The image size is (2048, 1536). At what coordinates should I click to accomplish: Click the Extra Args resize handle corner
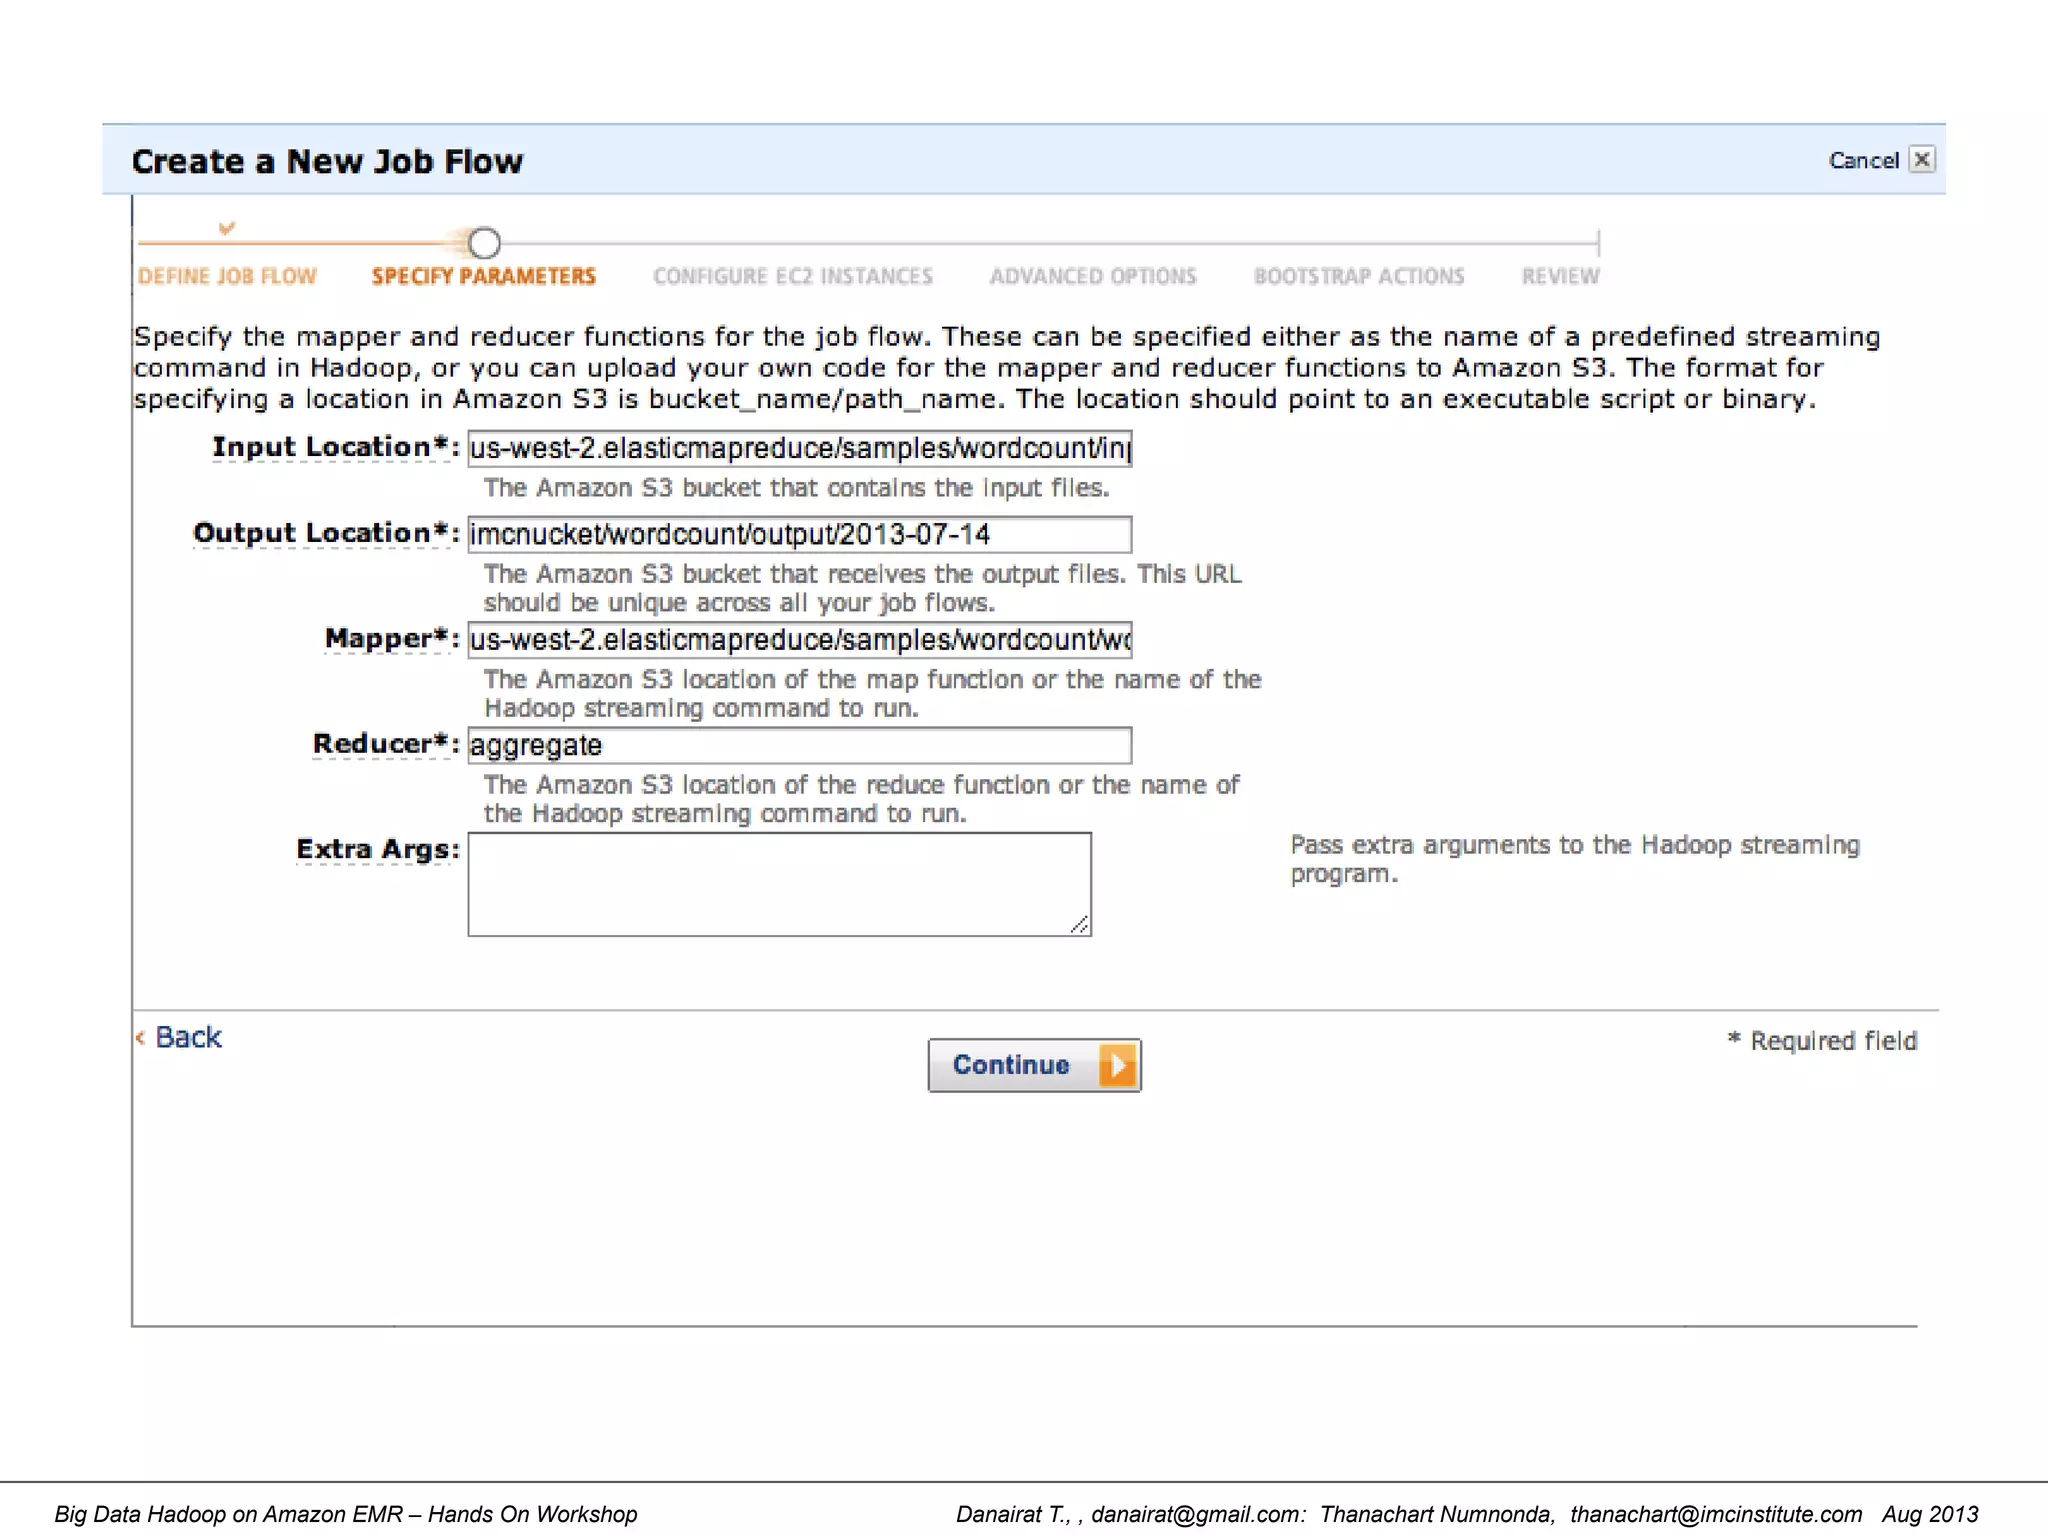point(1080,925)
